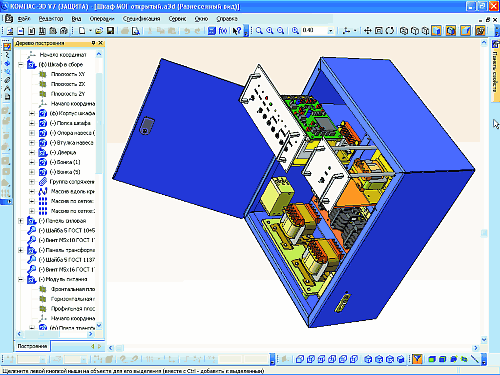
Task: Open file using the folder toolbar icon
Action: [99, 31]
